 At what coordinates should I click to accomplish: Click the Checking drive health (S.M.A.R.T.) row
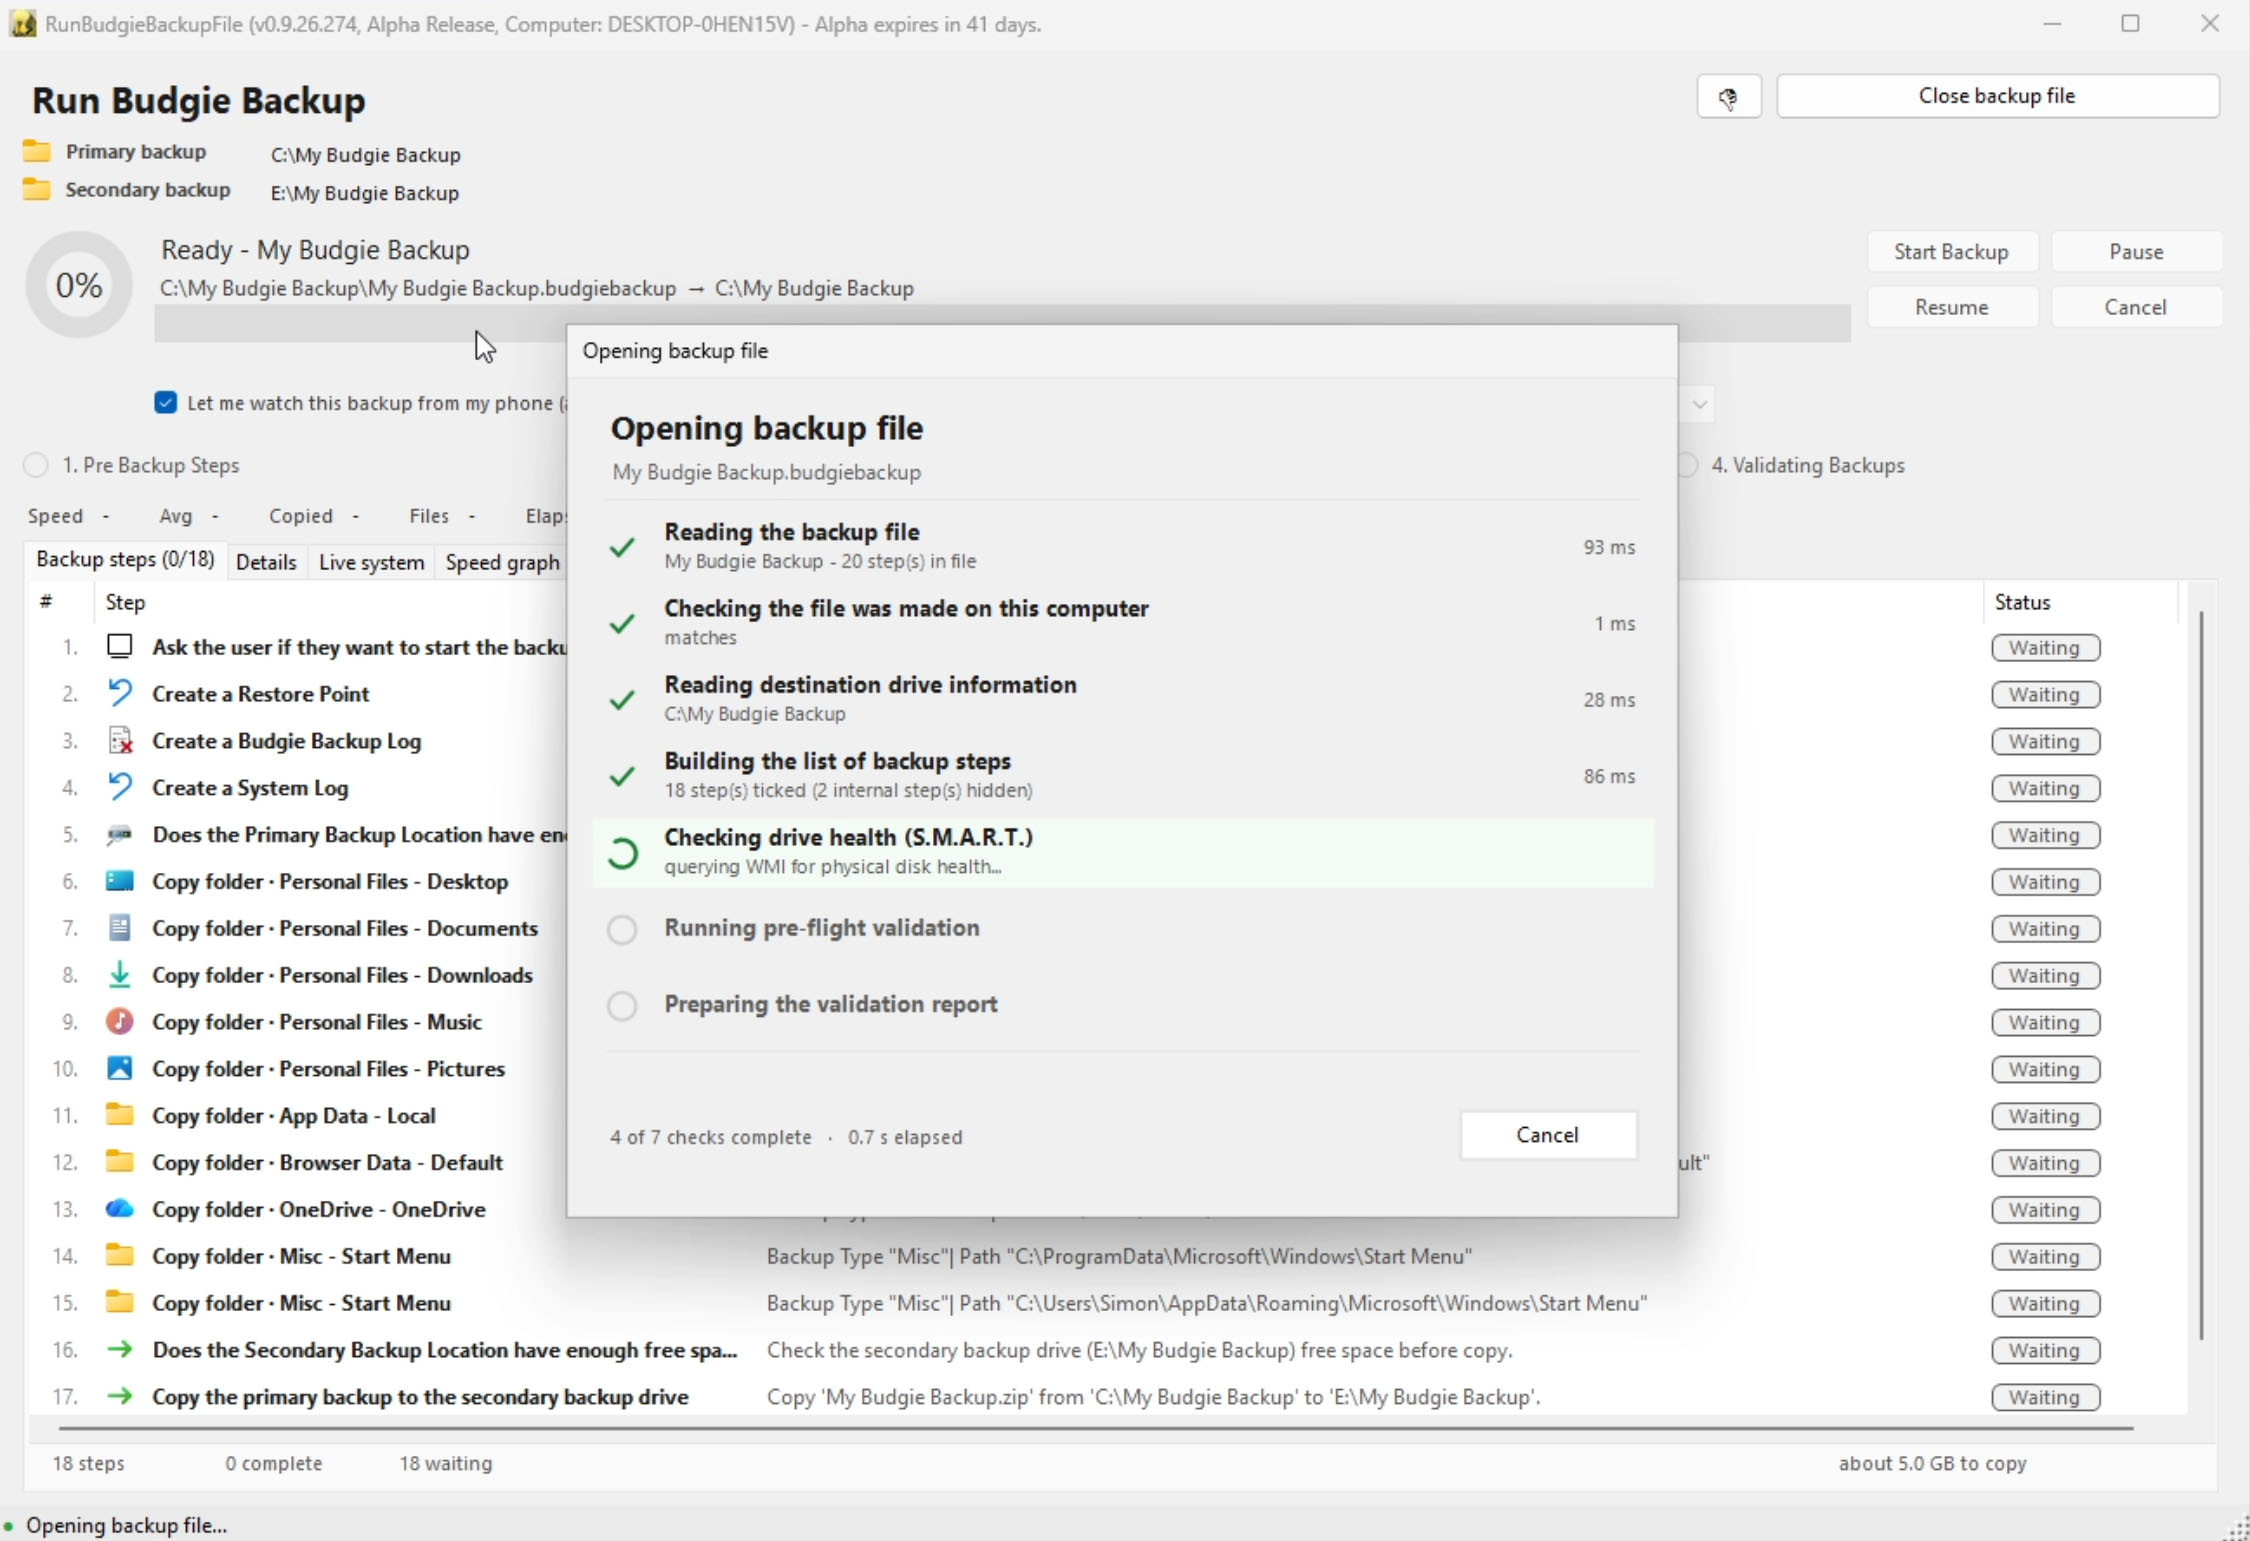click(1122, 853)
